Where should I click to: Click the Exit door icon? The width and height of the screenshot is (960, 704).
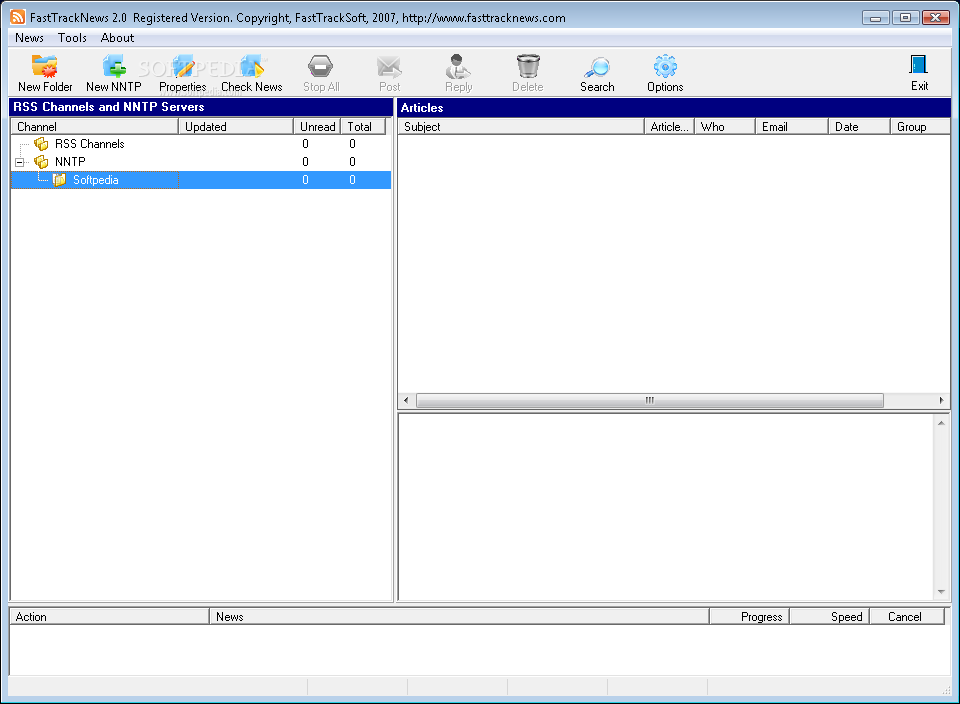pyautogui.click(x=919, y=65)
